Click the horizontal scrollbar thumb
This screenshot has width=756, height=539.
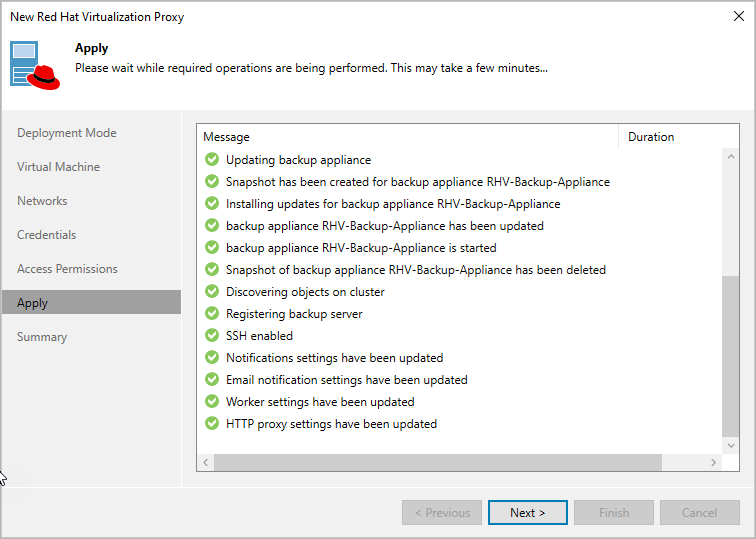[438, 462]
